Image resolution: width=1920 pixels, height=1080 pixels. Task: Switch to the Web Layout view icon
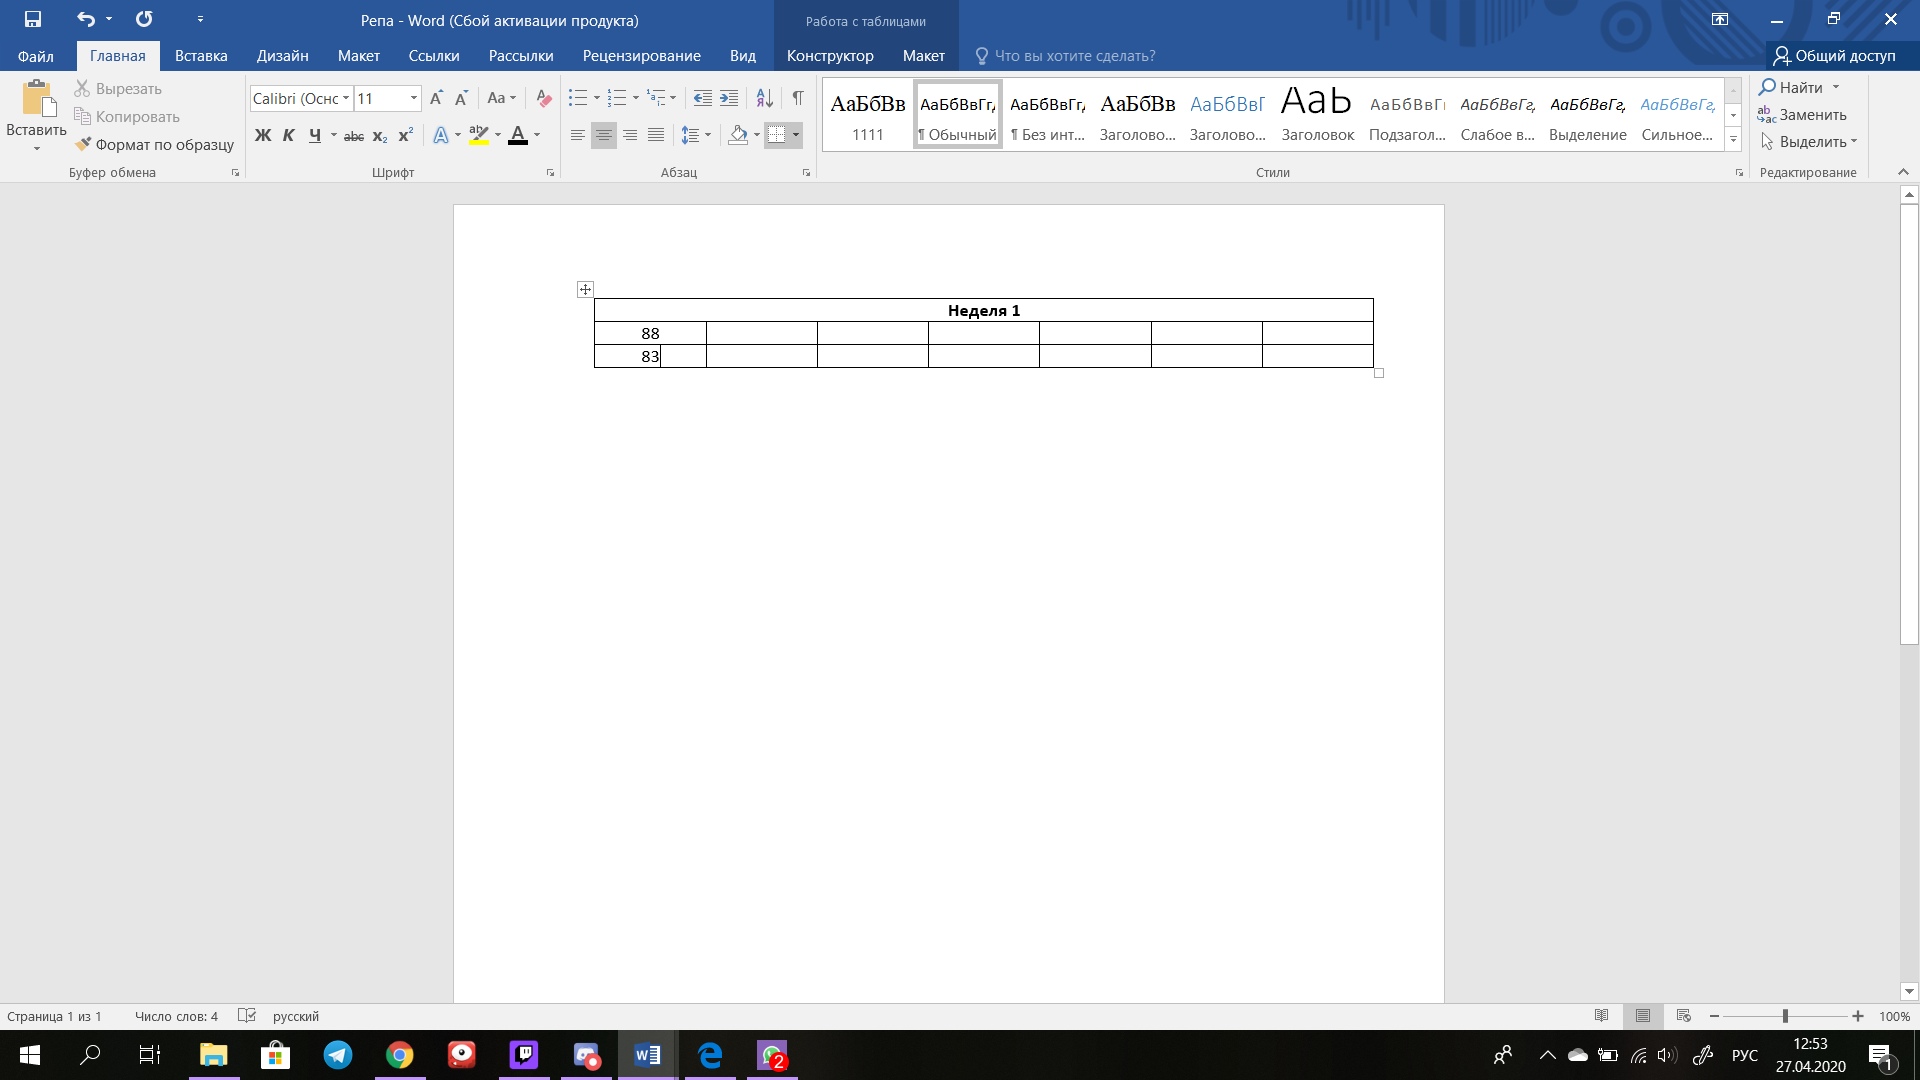click(x=1683, y=1016)
